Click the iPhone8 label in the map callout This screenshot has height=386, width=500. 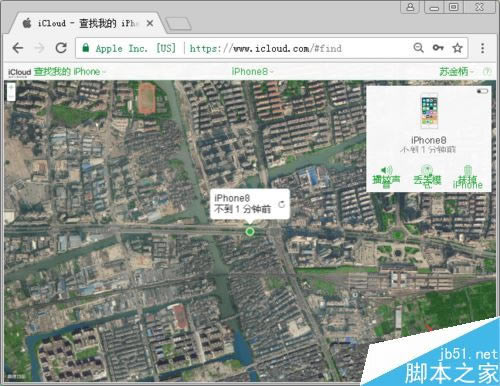tap(232, 198)
